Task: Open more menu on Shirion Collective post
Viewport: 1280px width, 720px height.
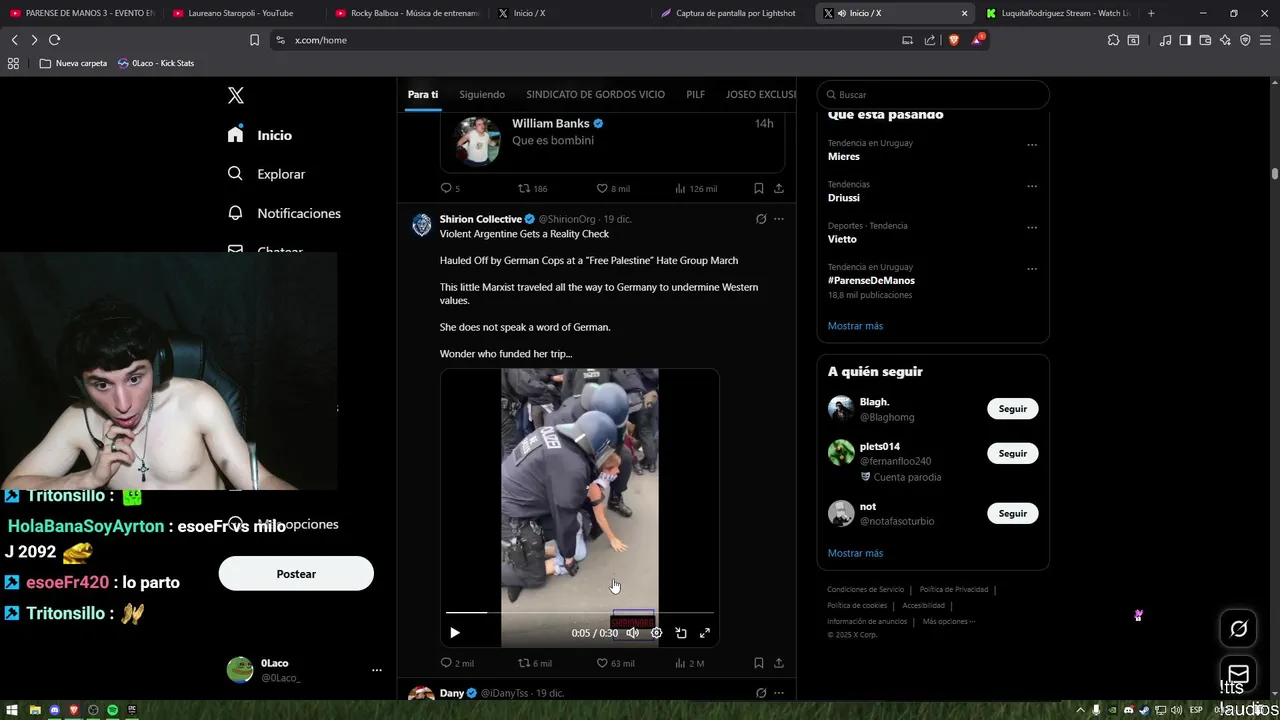Action: (x=779, y=219)
